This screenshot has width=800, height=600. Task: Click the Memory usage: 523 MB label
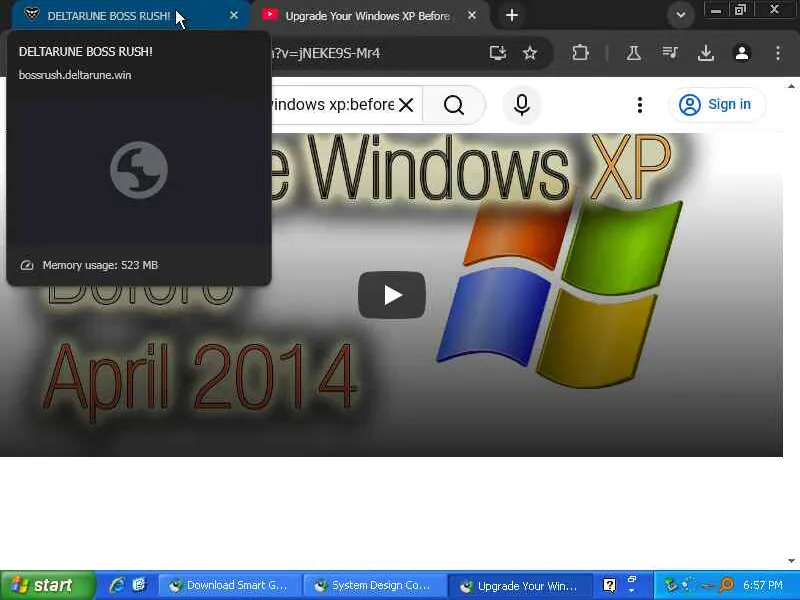coord(100,265)
